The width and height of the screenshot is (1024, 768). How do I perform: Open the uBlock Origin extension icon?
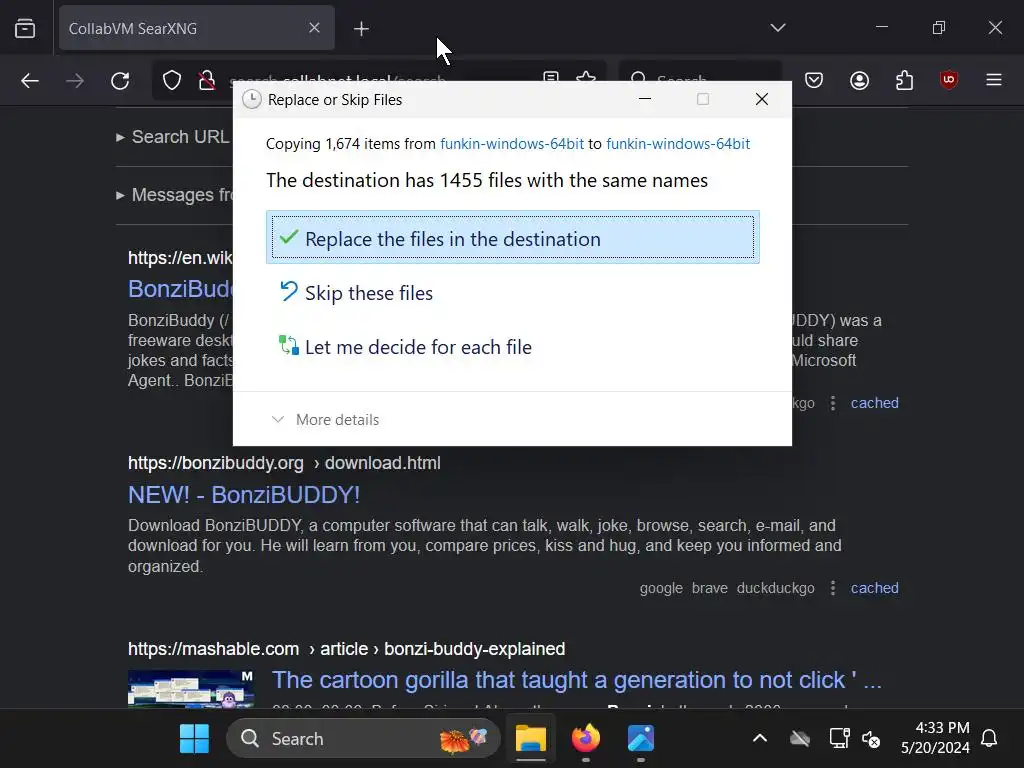tap(949, 80)
